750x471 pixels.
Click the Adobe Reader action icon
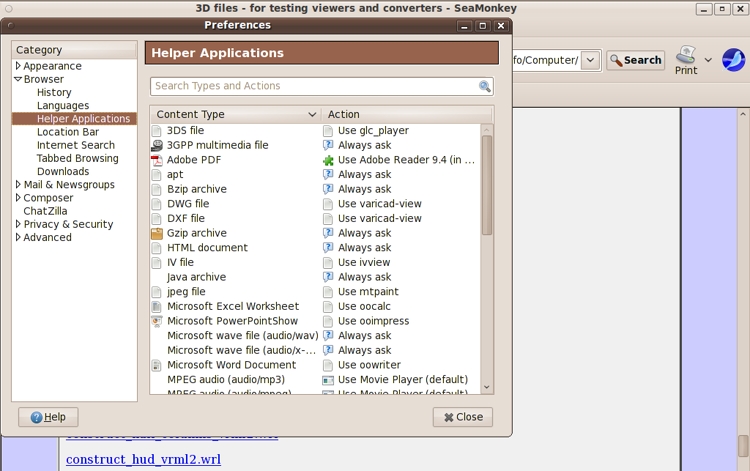point(328,160)
